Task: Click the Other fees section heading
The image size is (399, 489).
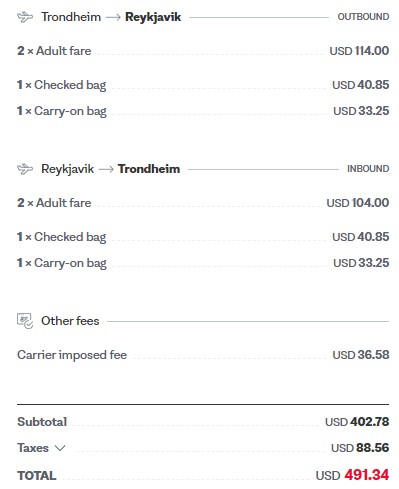Action: point(70,321)
